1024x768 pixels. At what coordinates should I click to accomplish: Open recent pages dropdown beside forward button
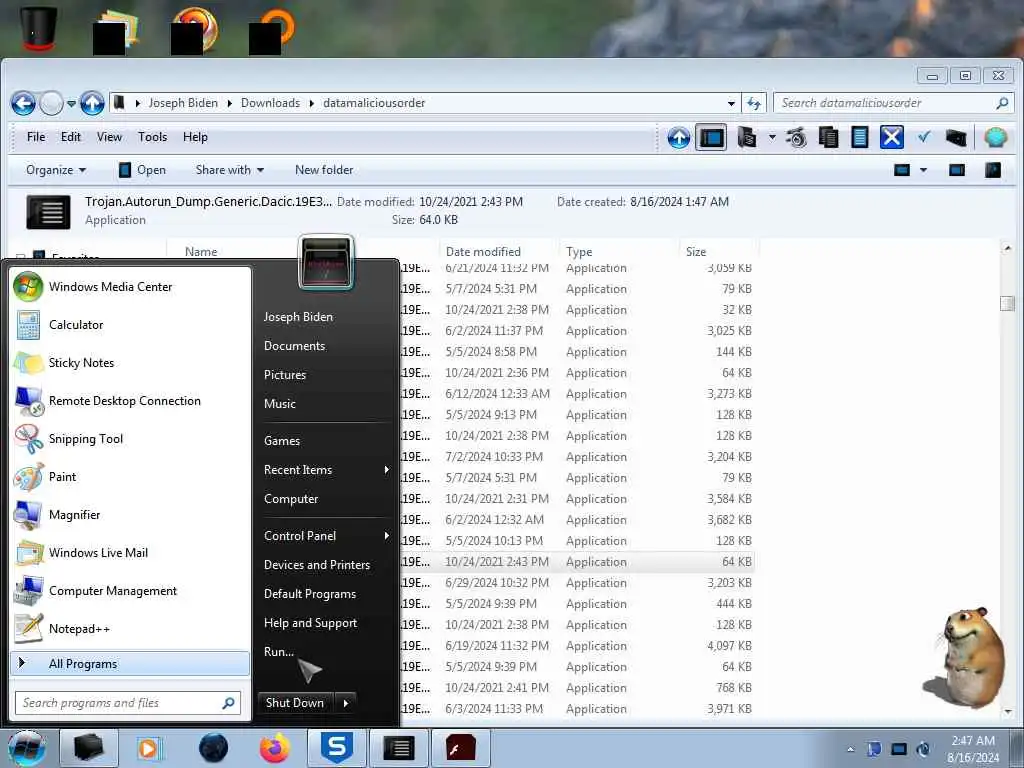tap(71, 103)
